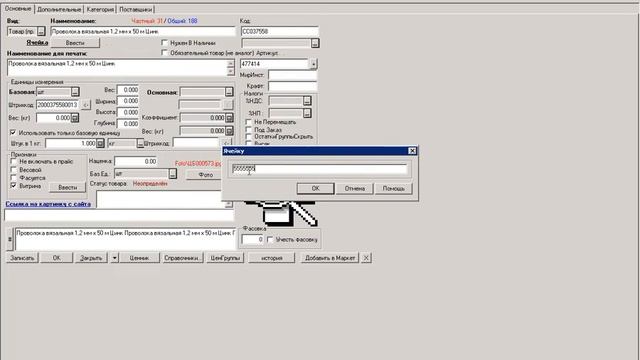Click red Foto image path text
The width and height of the screenshot is (640, 360).
click(x=198, y=164)
